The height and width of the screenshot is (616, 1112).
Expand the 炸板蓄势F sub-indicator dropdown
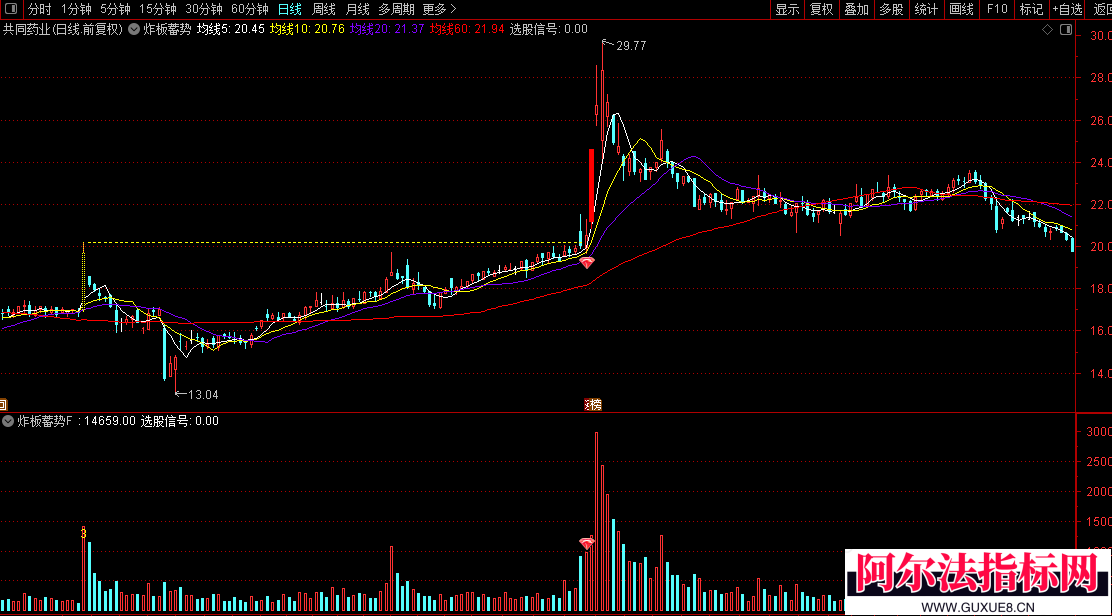coord(8,421)
